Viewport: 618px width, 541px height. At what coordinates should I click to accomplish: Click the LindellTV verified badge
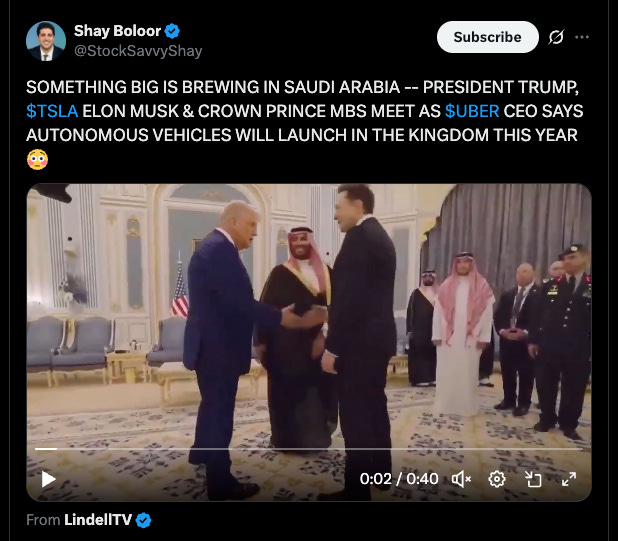tap(143, 520)
